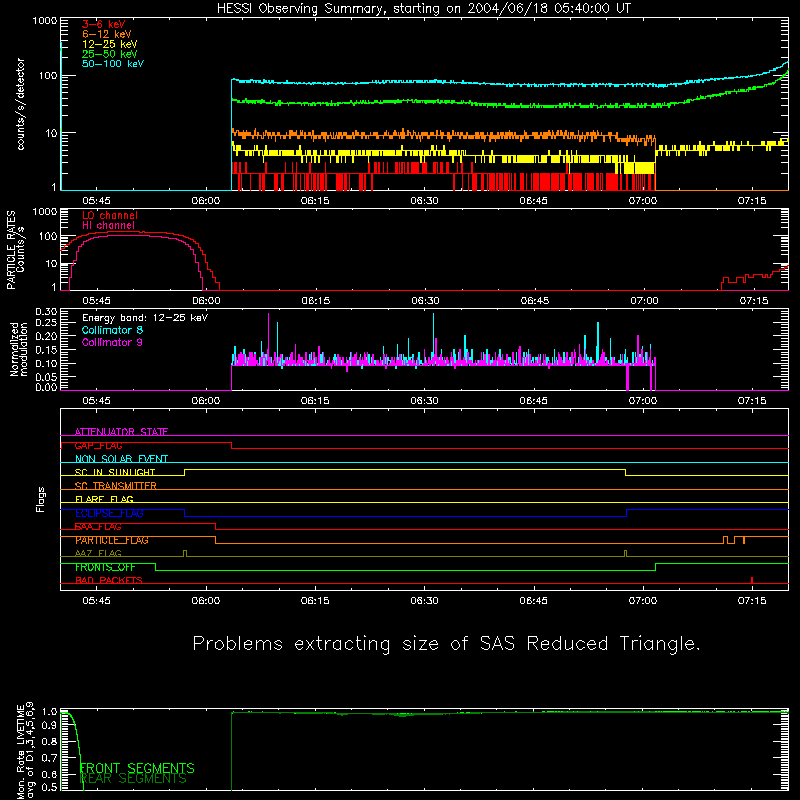Select the green FRONTS_OFF label
This screenshot has height=800, width=800.
[105, 567]
